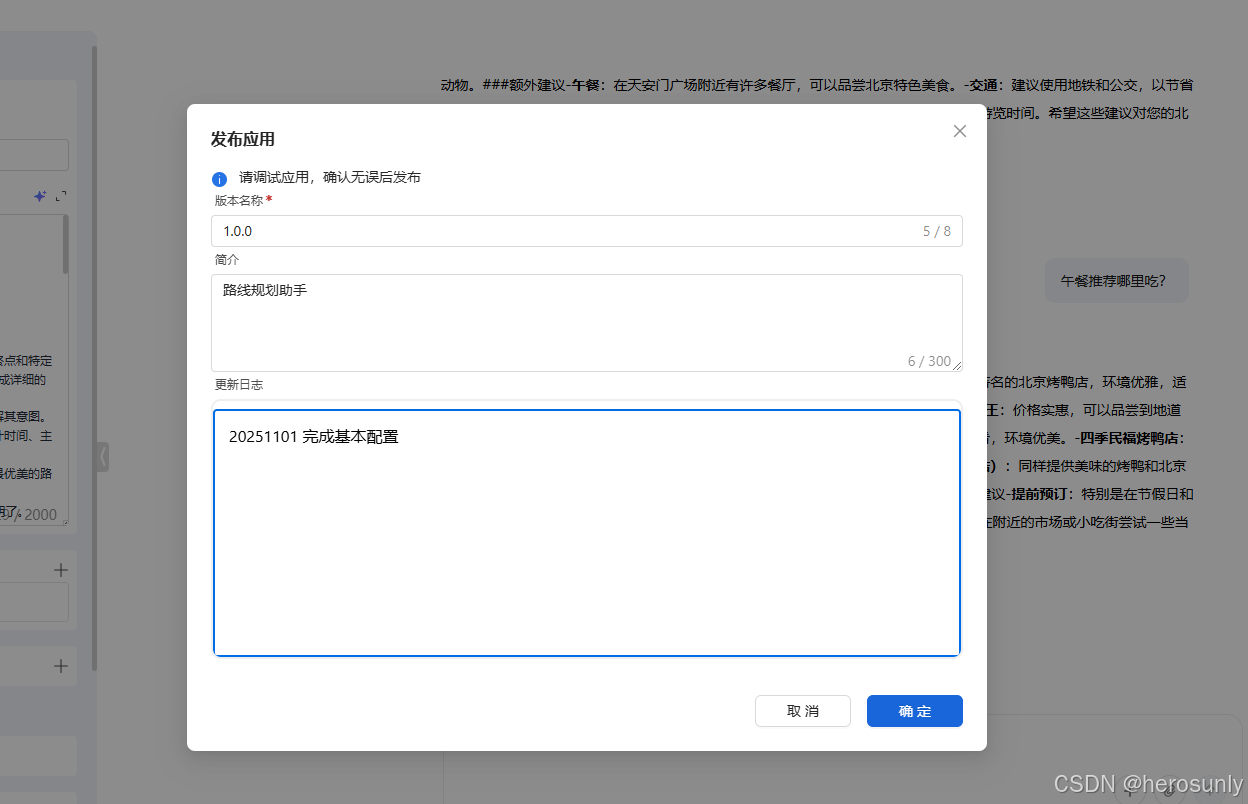Click the expand-fullscreen icon beside the sparkle icon
This screenshot has height=804, width=1248.
(61, 196)
